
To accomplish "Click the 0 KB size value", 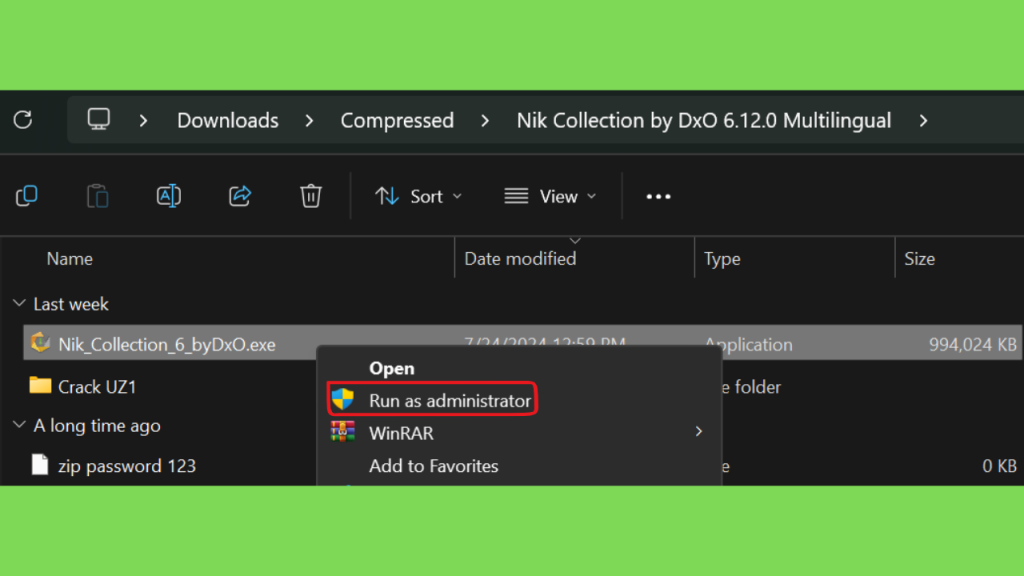I will point(999,466).
